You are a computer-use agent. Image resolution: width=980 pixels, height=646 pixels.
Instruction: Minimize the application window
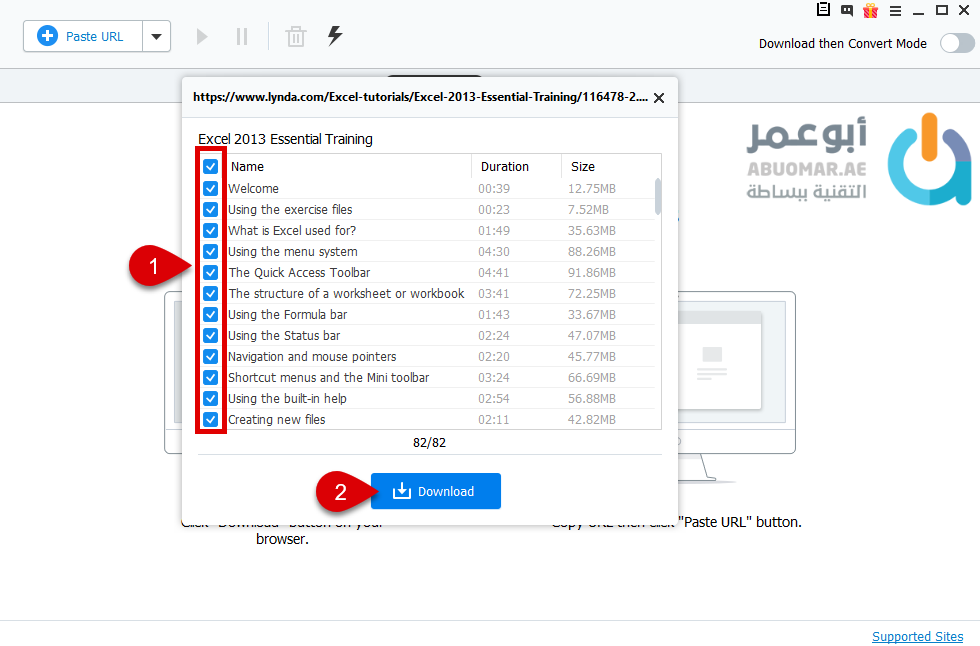pos(918,12)
